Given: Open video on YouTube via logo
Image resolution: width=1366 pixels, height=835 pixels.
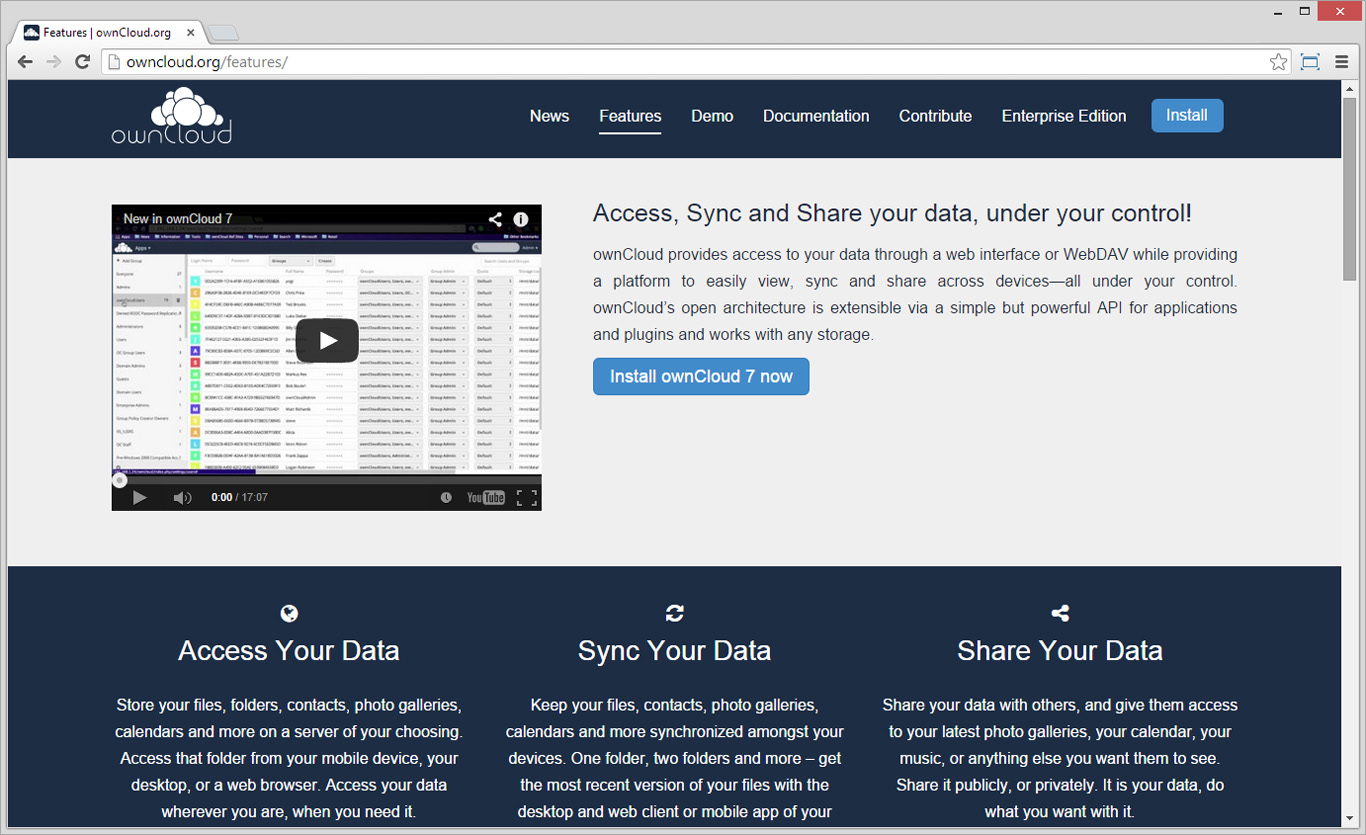Looking at the screenshot, I should [486, 497].
